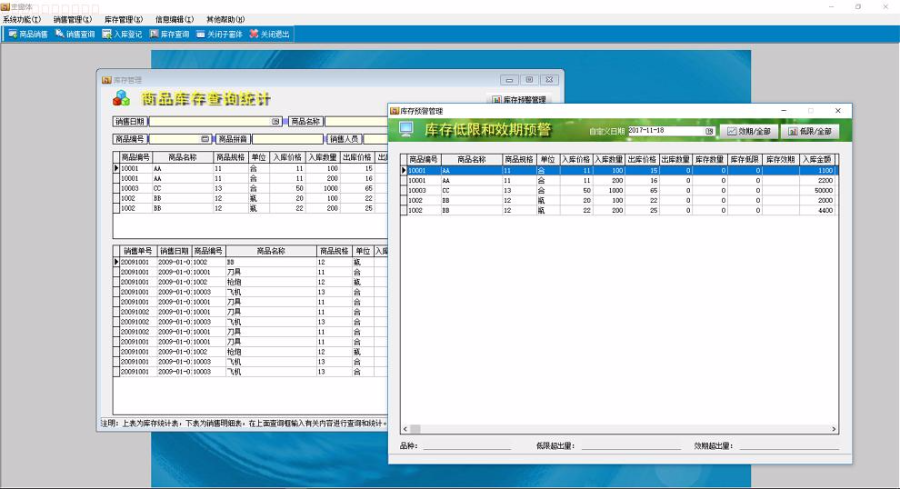
Task: Click the scroll-left arrow in 库存预警管理 grid
Action: (405, 429)
